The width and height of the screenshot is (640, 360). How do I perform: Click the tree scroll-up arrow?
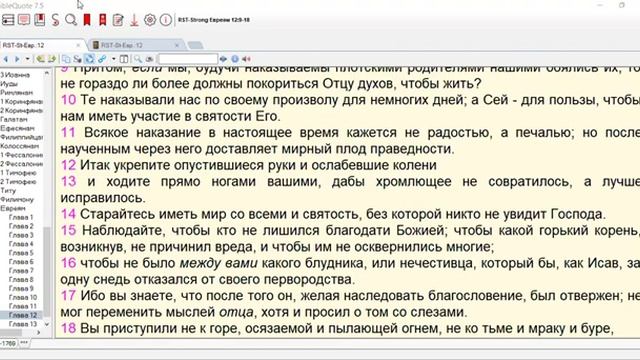click(x=47, y=73)
